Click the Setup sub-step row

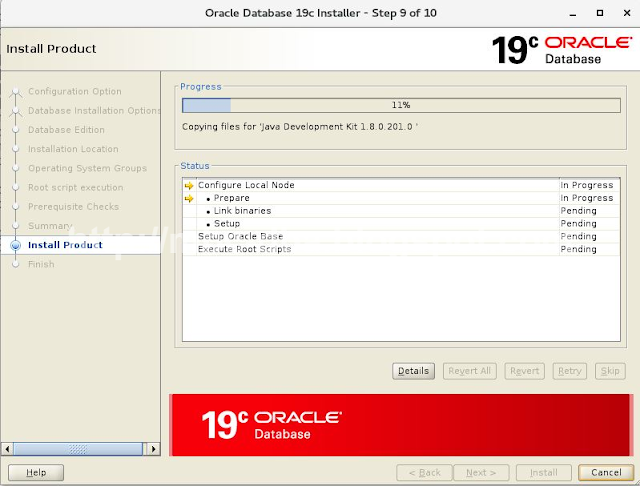(401, 224)
